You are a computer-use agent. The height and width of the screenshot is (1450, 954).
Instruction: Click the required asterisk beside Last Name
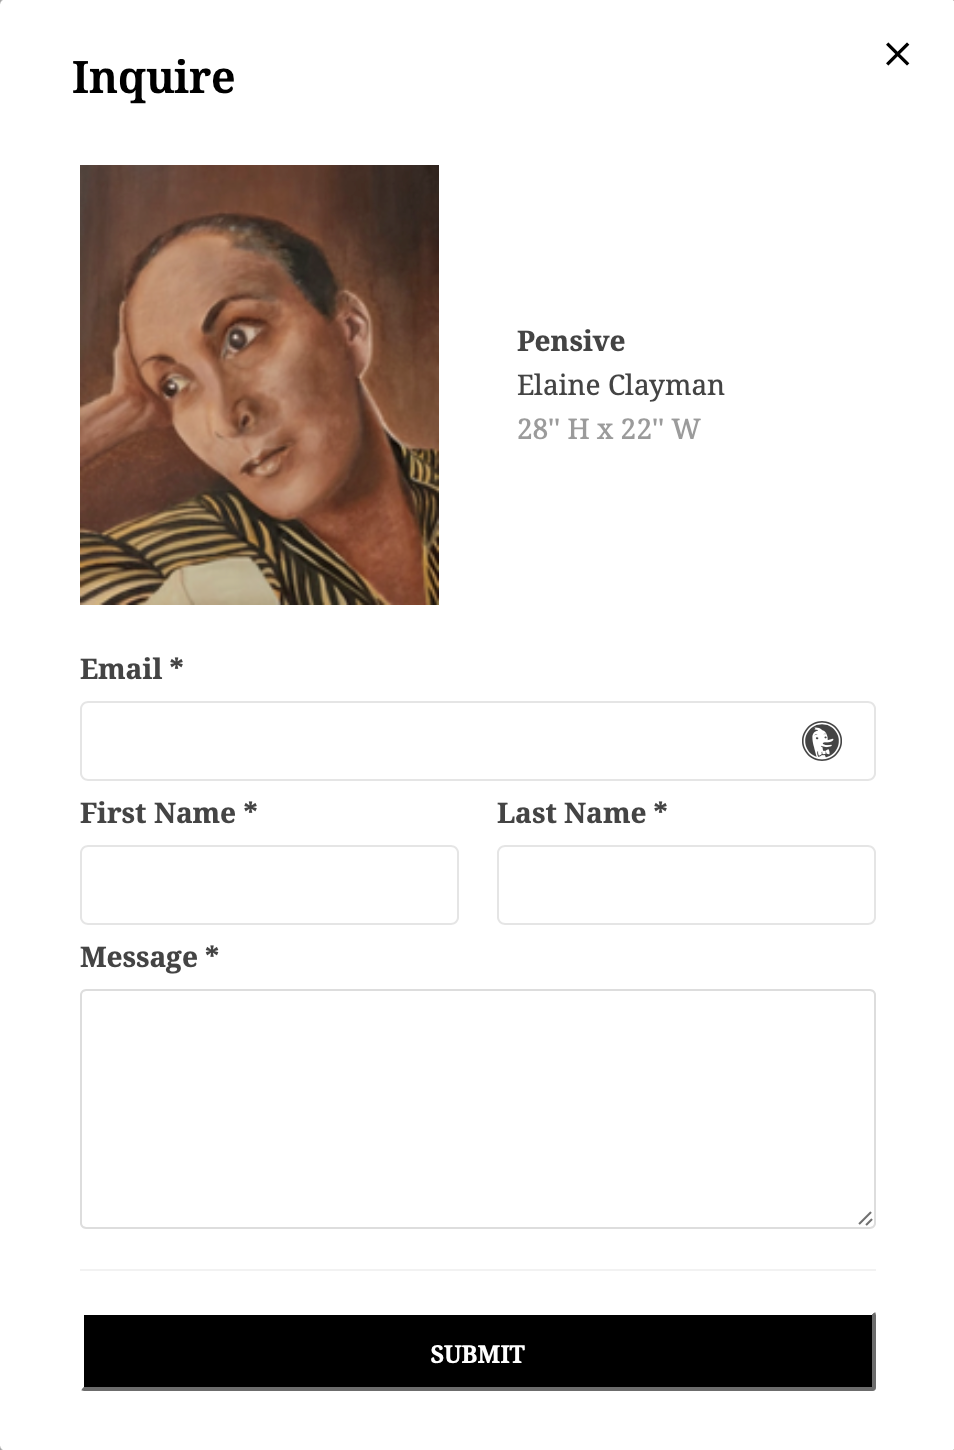[x=660, y=808]
